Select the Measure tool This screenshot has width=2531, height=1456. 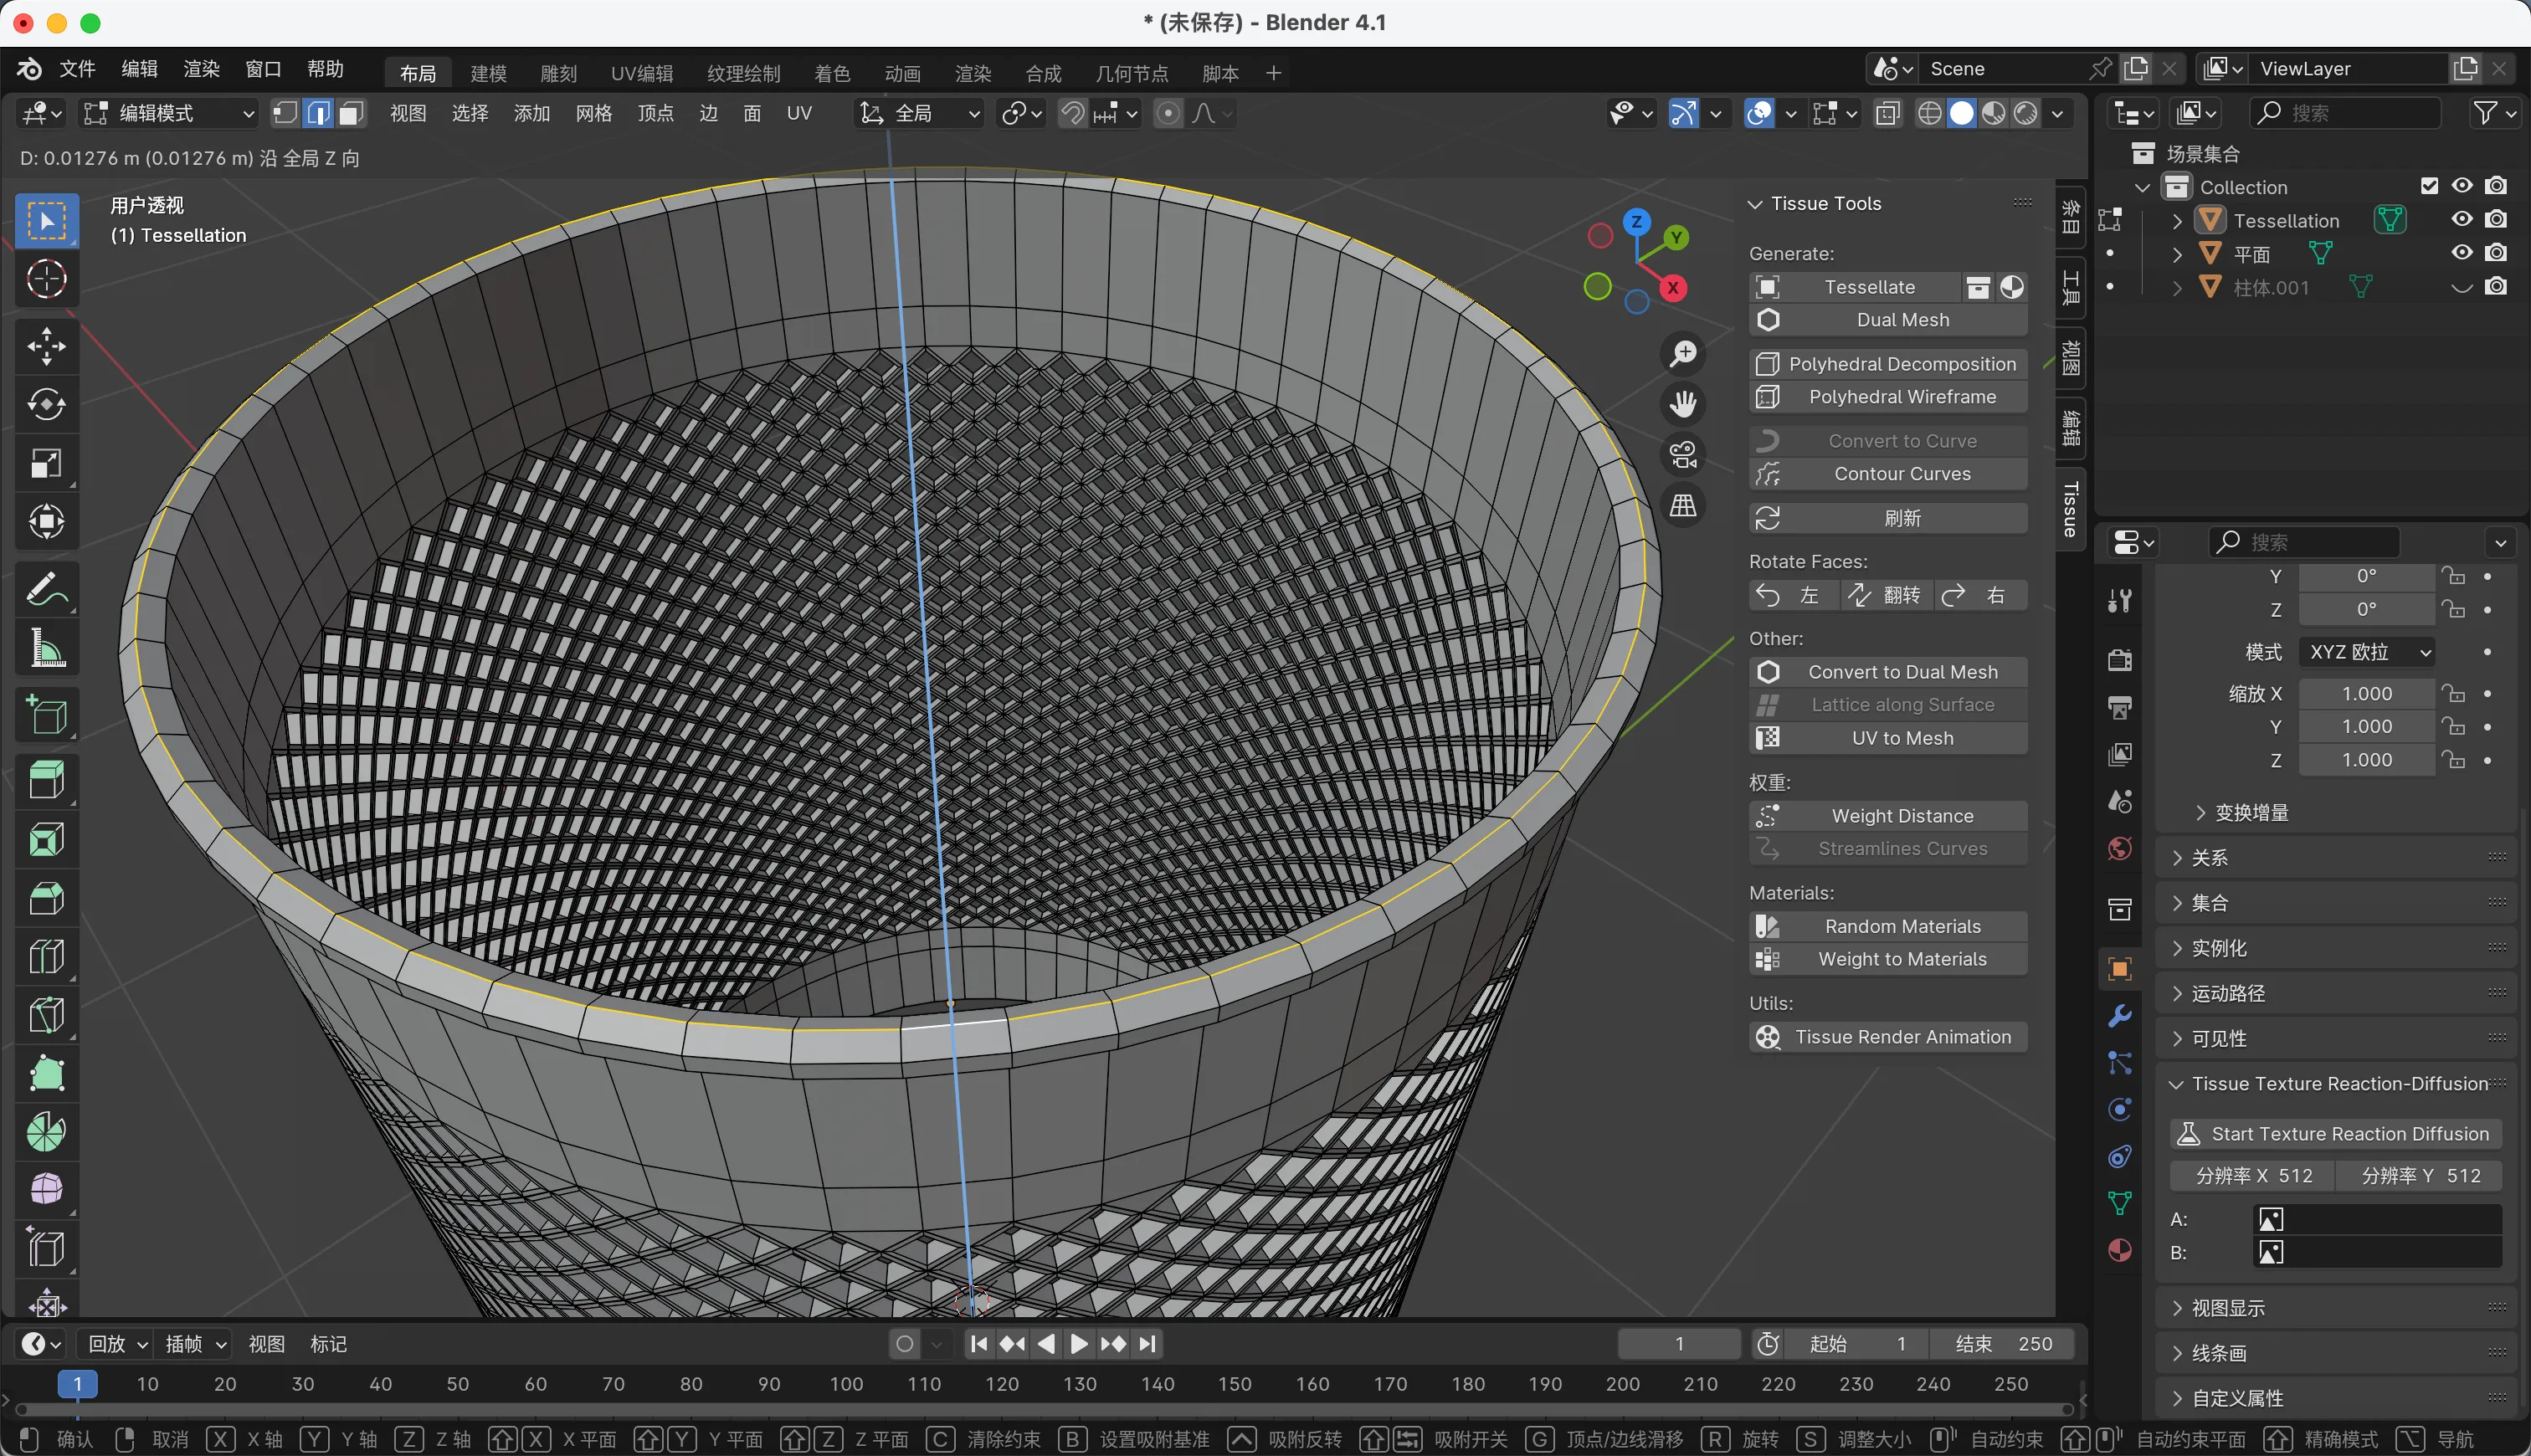point(46,648)
